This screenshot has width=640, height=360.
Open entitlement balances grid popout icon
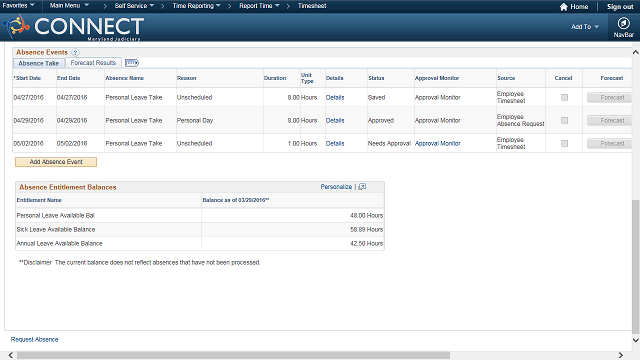(362, 187)
